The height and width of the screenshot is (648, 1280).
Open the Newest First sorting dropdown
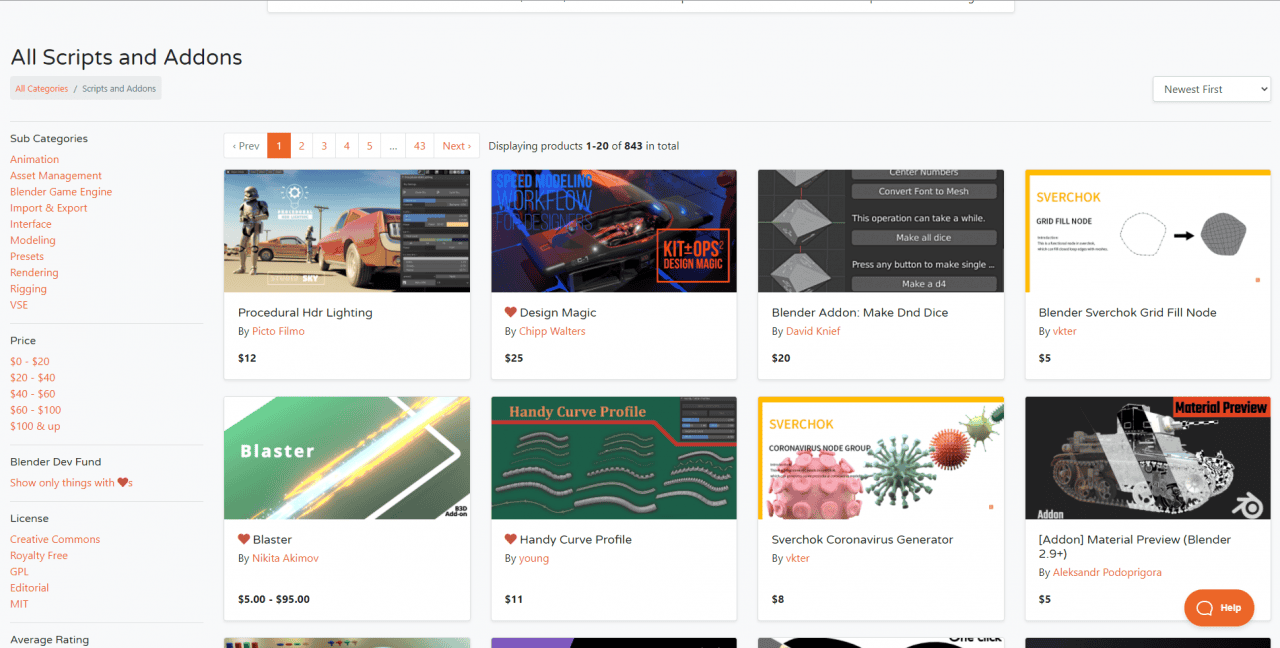[1211, 88]
